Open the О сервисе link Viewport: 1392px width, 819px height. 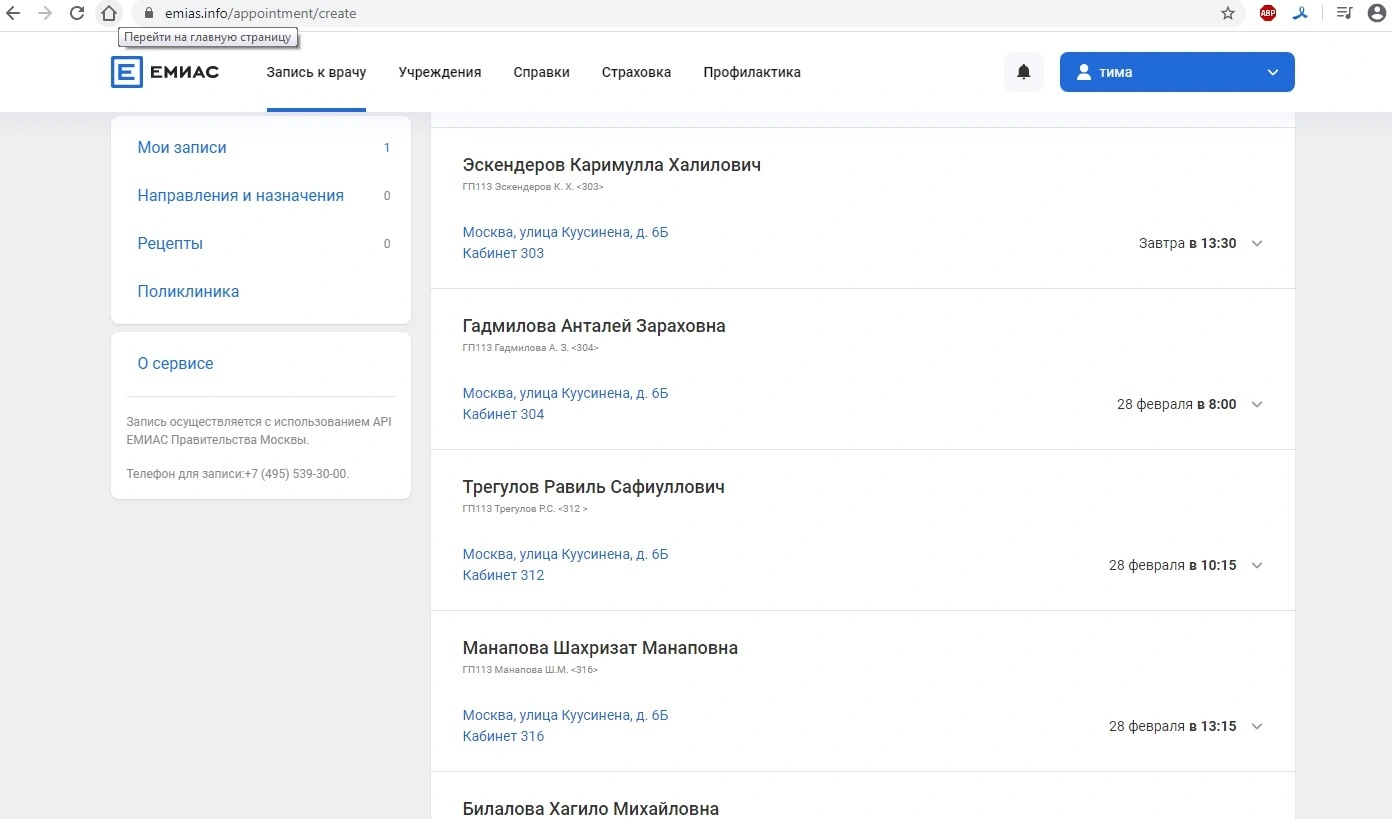click(x=176, y=363)
